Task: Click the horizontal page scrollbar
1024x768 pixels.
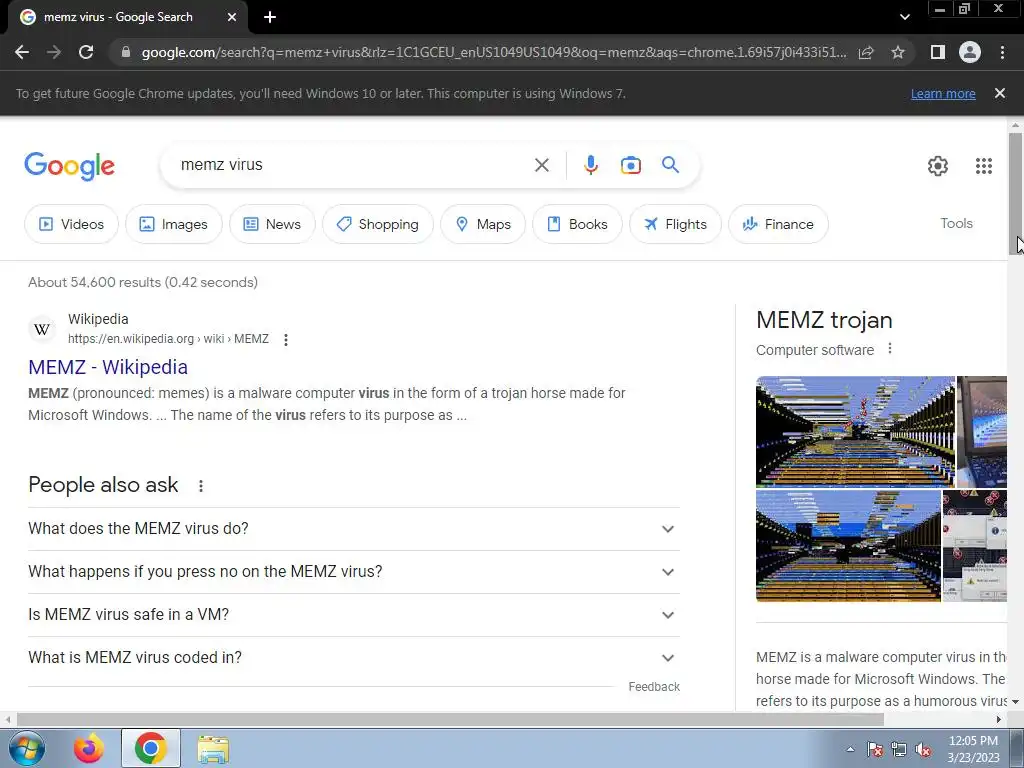Action: tap(451, 720)
